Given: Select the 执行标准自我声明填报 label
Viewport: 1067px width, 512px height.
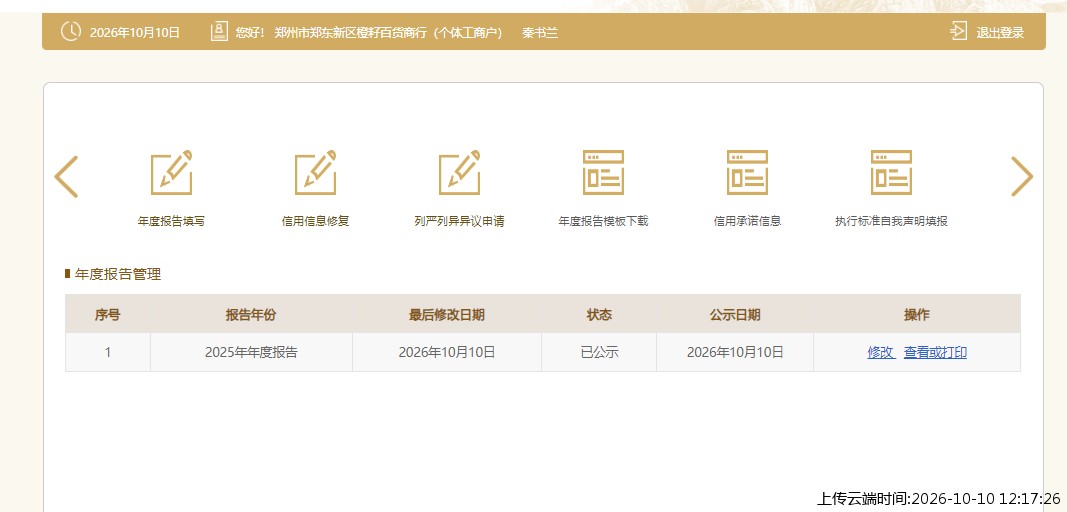Looking at the screenshot, I should [891, 221].
